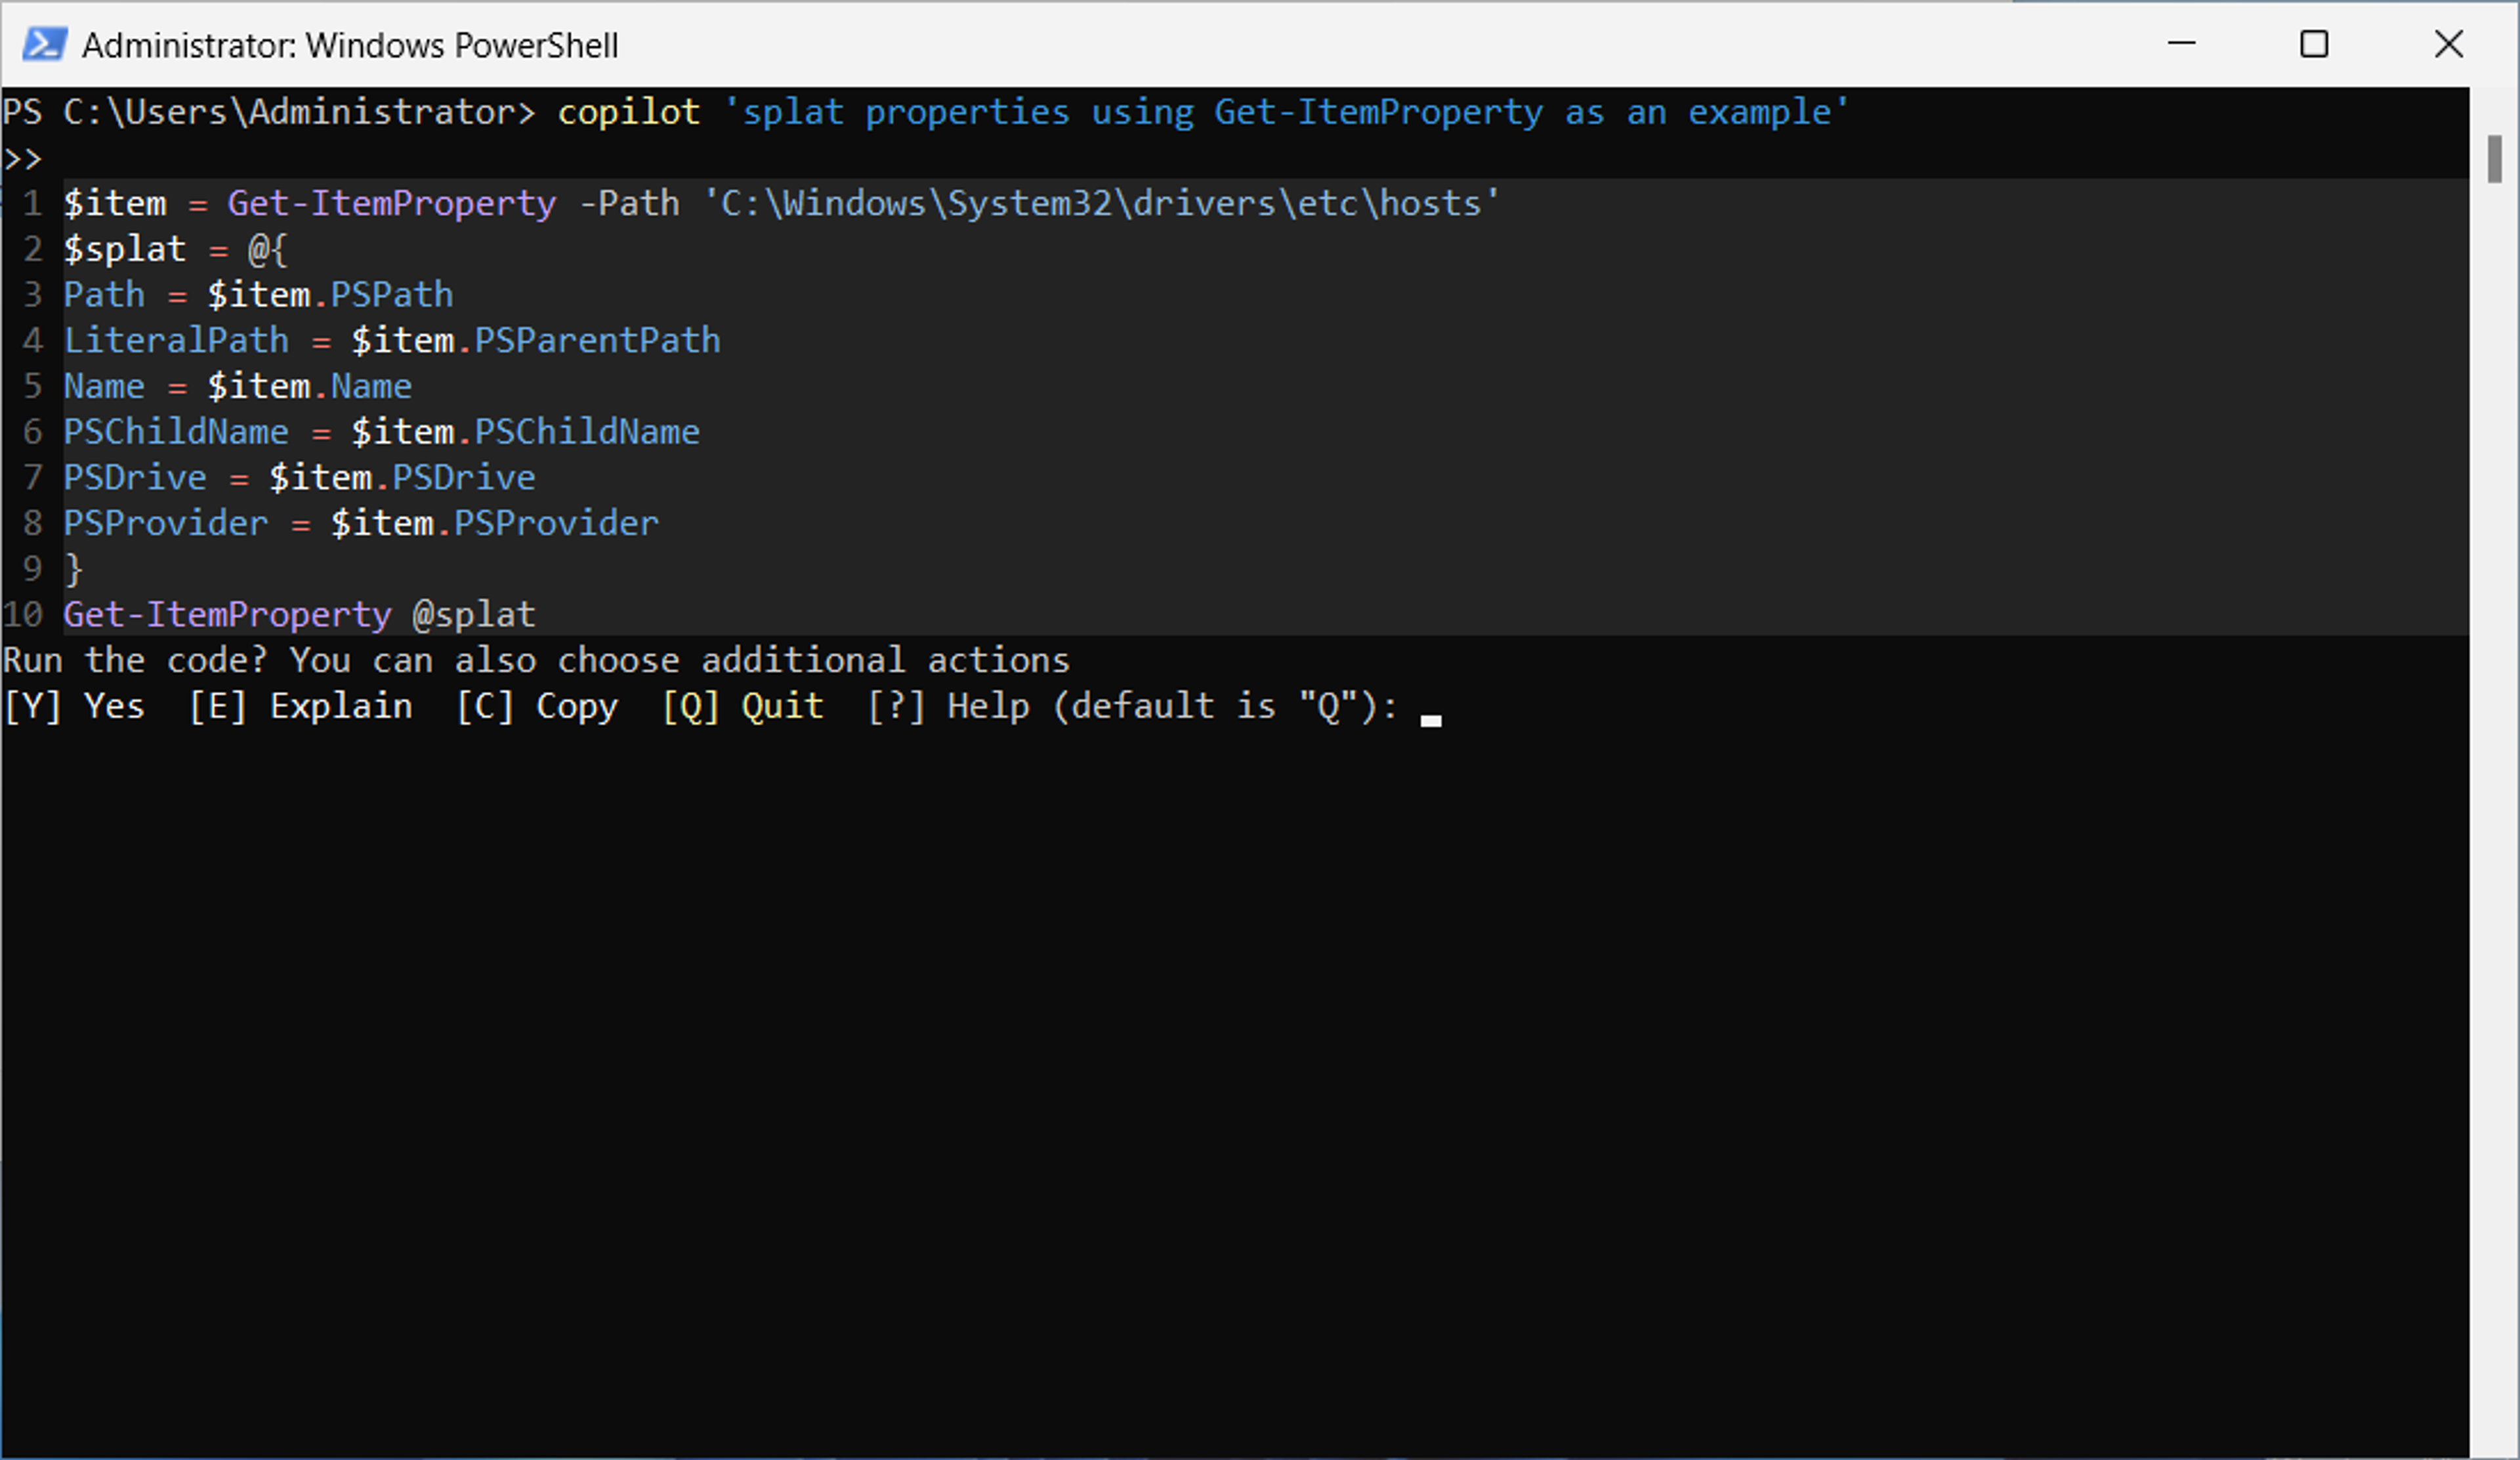The width and height of the screenshot is (2520, 1460).
Task: Click the blinking cursor input area after the prompt
Action: [1431, 719]
